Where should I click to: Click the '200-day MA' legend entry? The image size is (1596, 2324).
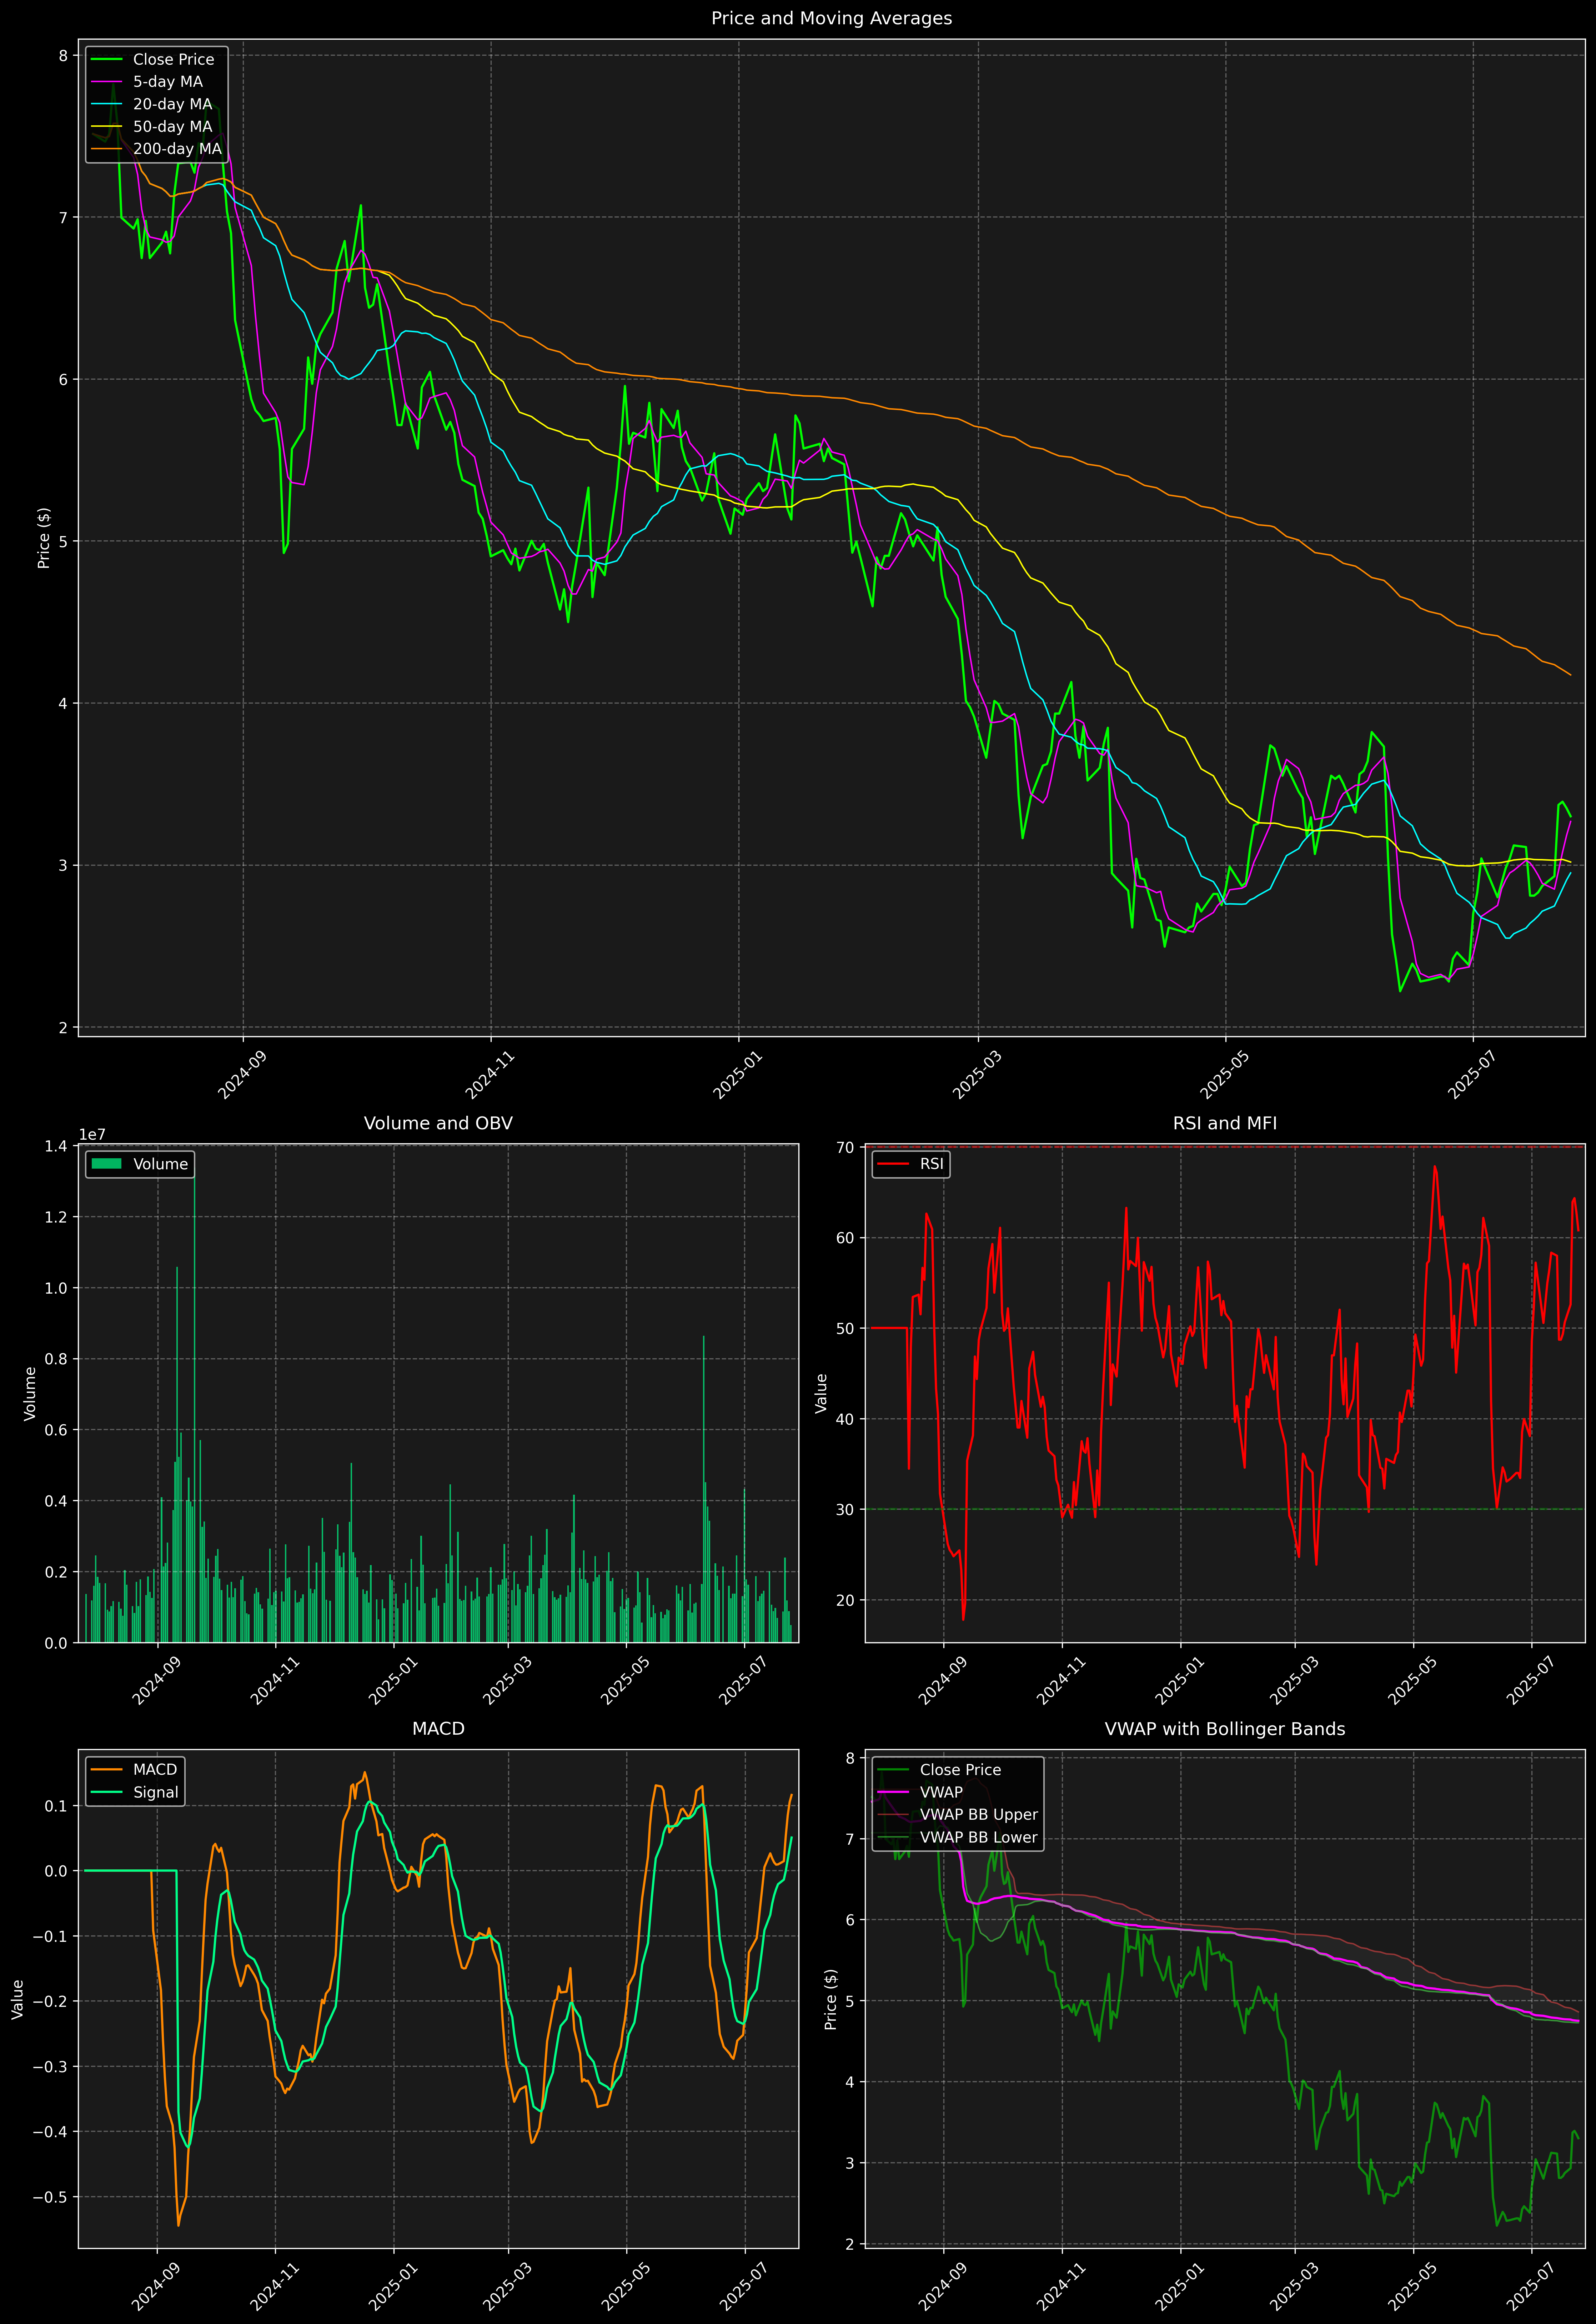tap(177, 149)
